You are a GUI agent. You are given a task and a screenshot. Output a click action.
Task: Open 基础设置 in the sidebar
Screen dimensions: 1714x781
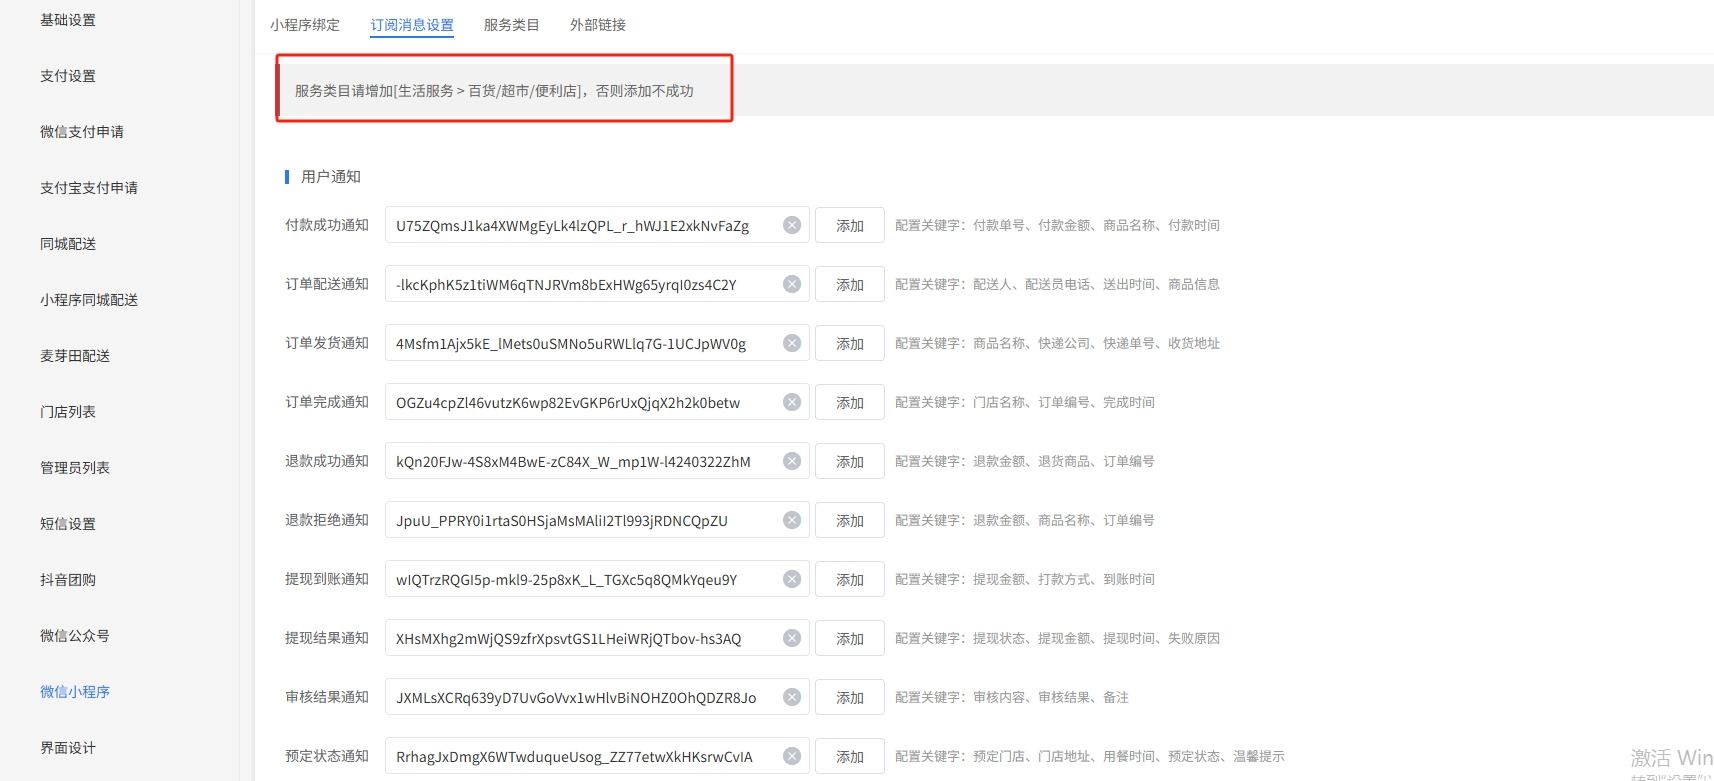[68, 20]
